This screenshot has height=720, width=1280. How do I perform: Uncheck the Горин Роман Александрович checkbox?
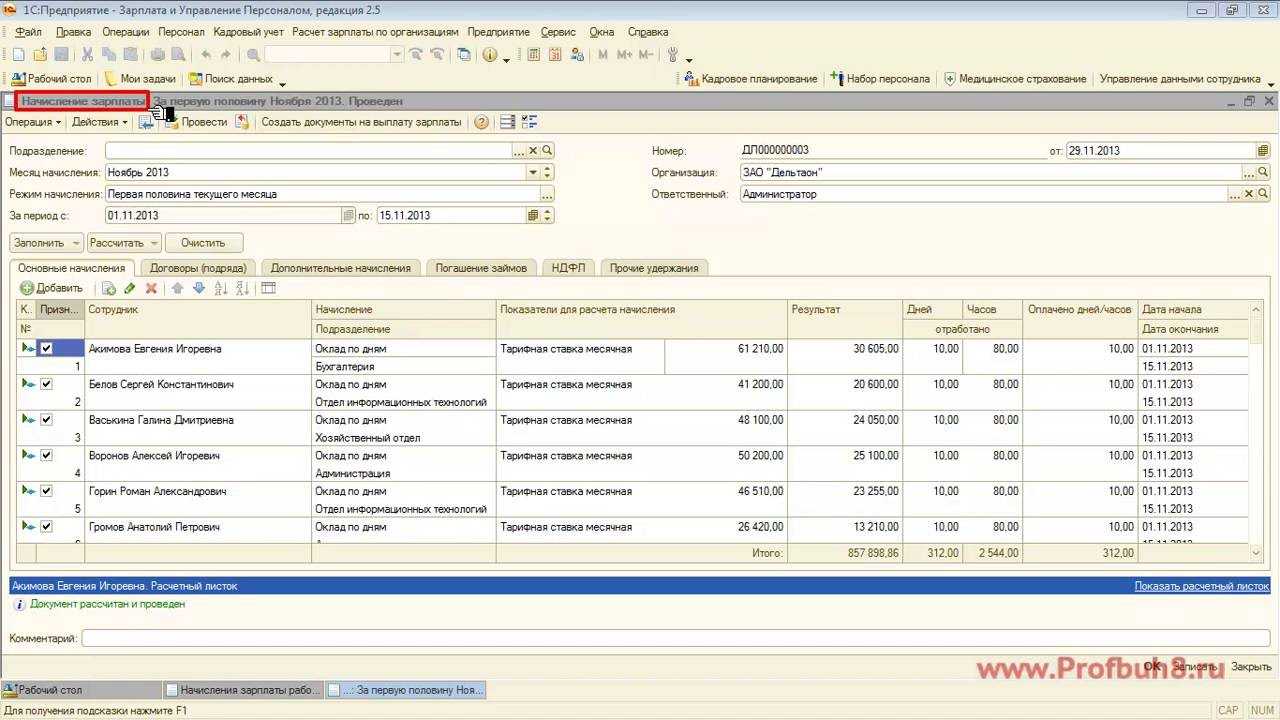[46, 491]
